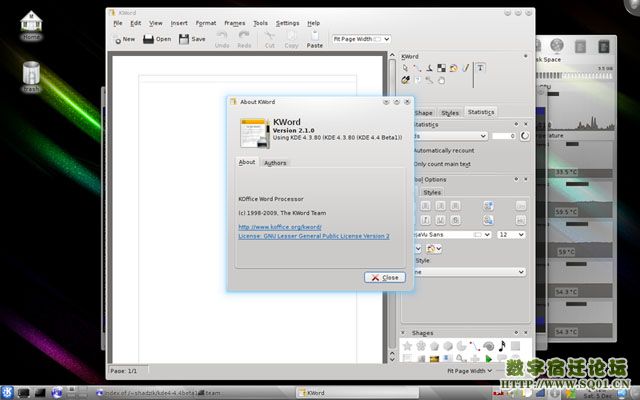Image resolution: width=640 pixels, height=400 pixels.
Task: Select the paint bucket tool in toolbox
Action: coord(405,80)
